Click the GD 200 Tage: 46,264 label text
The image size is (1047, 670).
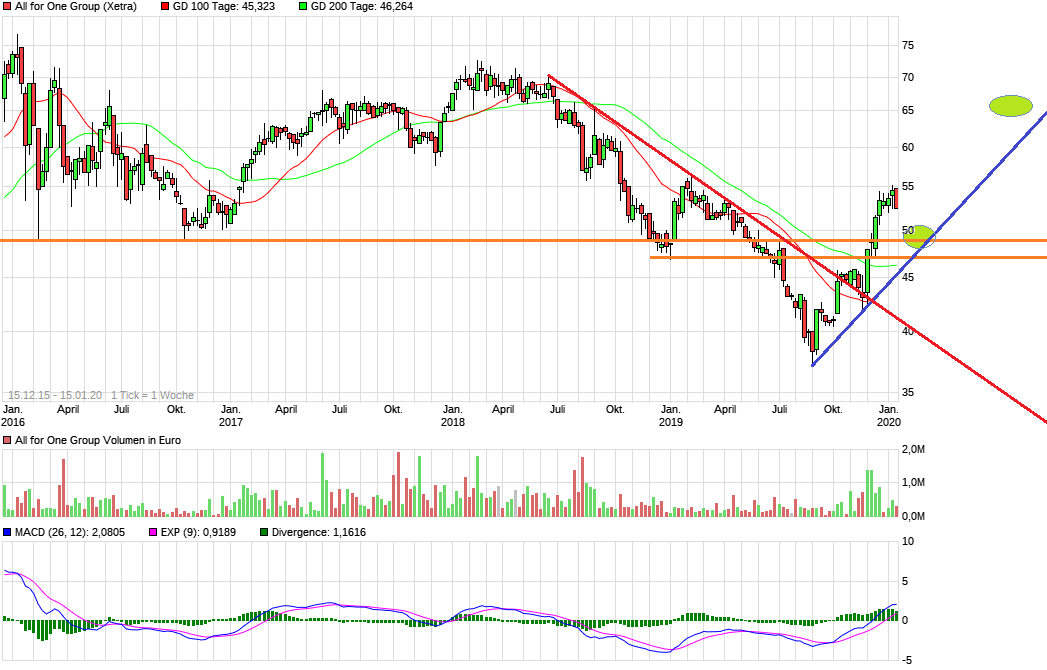tap(361, 6)
